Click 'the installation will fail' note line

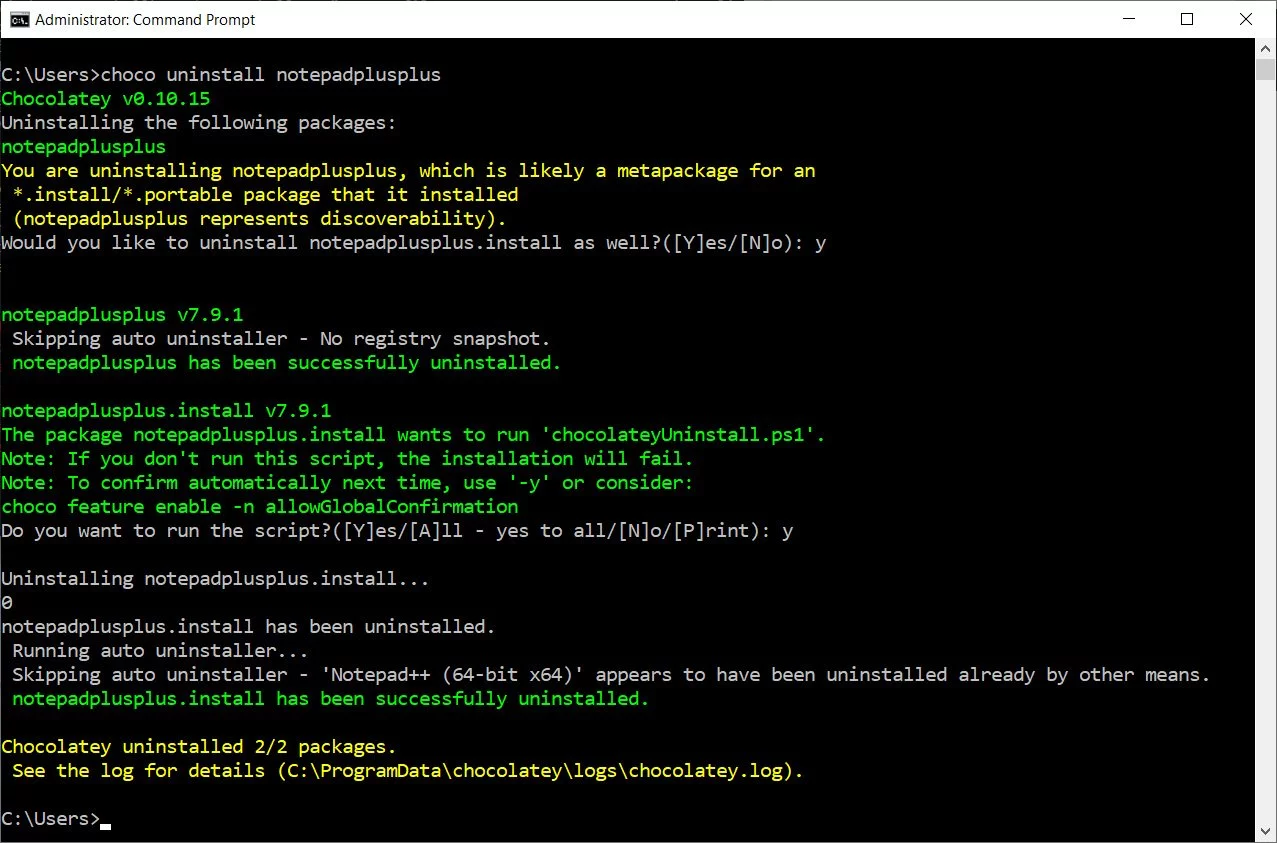347,459
